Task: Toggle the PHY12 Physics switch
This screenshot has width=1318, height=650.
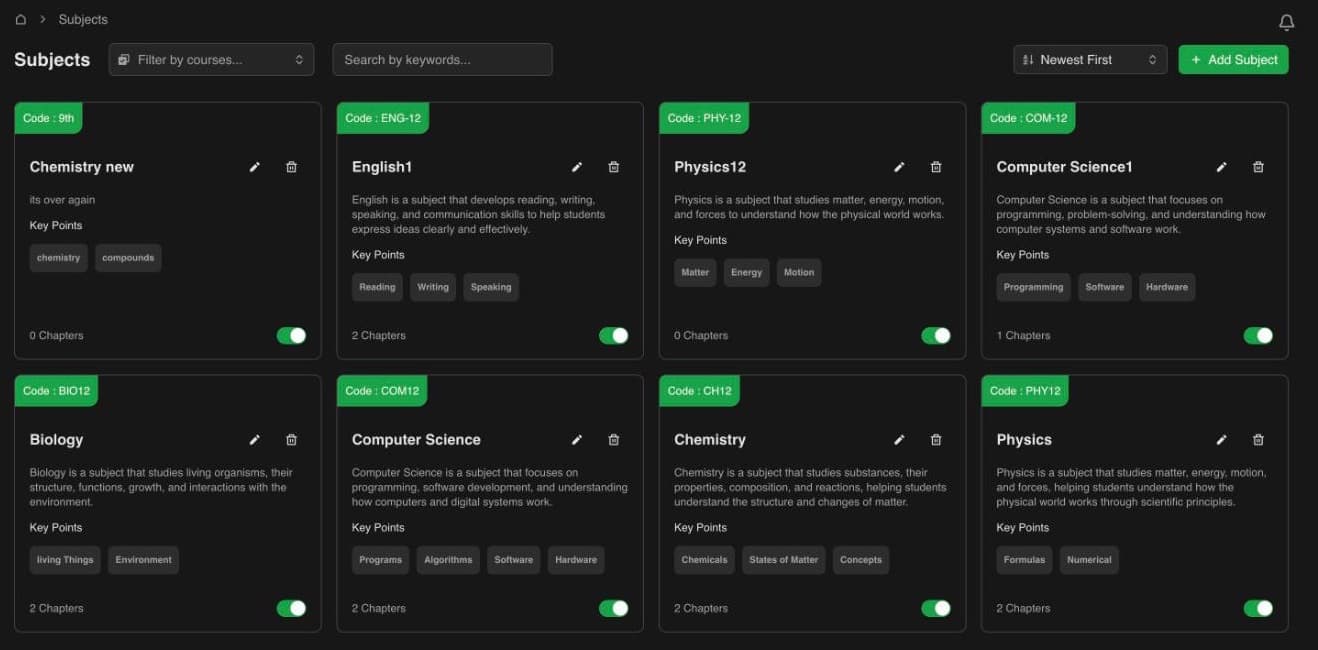Action: click(1258, 608)
